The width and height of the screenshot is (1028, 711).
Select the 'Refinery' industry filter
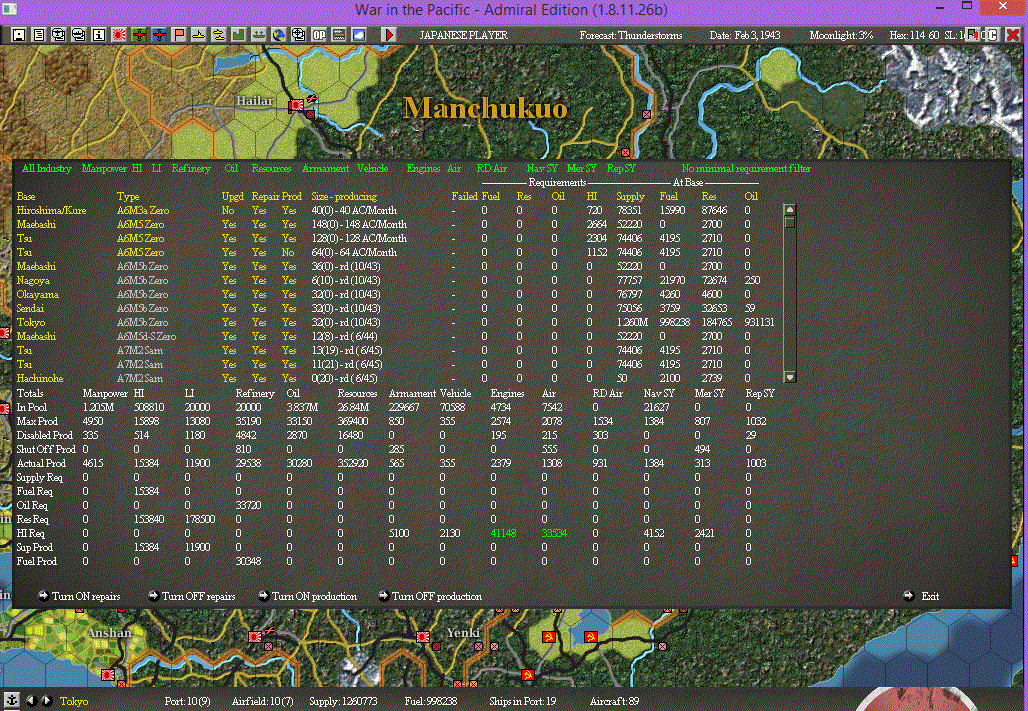click(x=191, y=169)
